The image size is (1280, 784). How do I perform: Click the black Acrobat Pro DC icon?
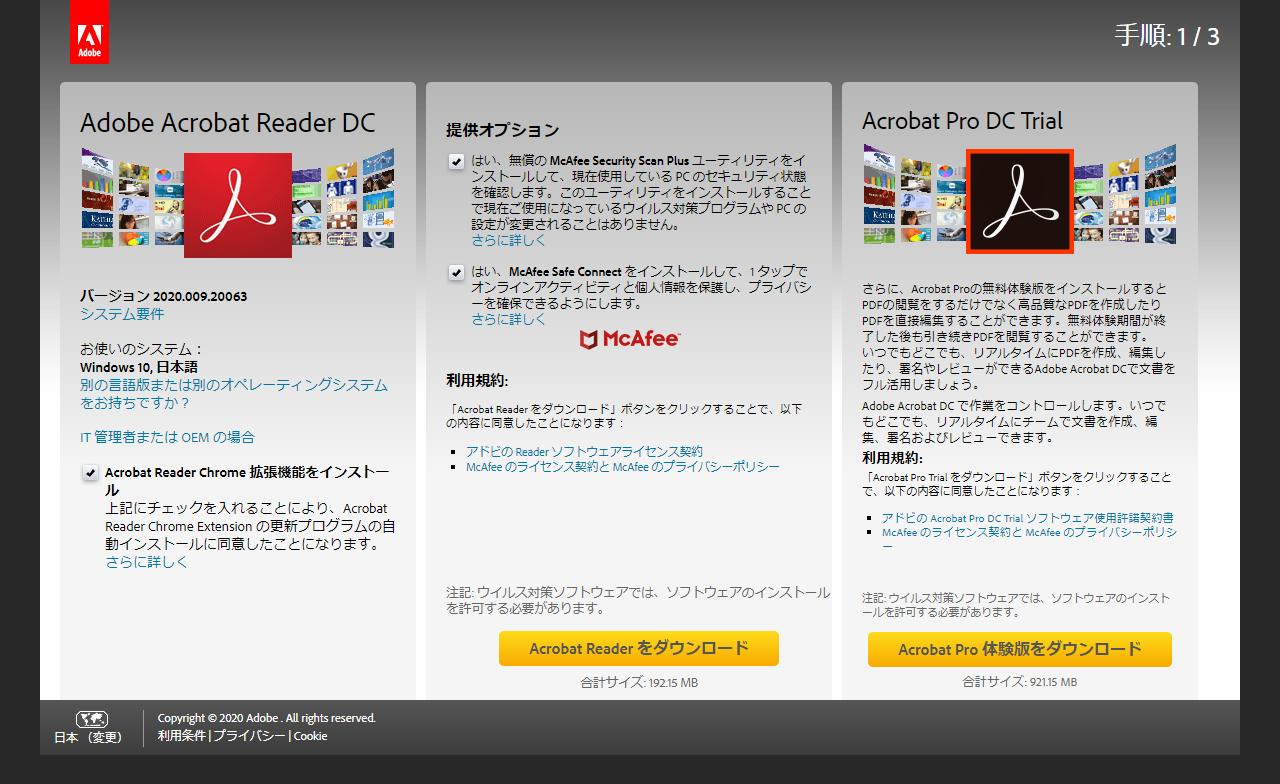[x=1019, y=201]
